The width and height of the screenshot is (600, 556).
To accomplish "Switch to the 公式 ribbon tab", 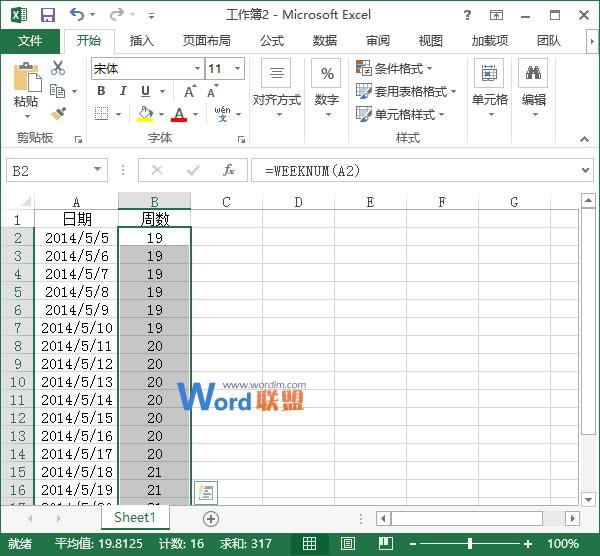I will click(x=272, y=40).
